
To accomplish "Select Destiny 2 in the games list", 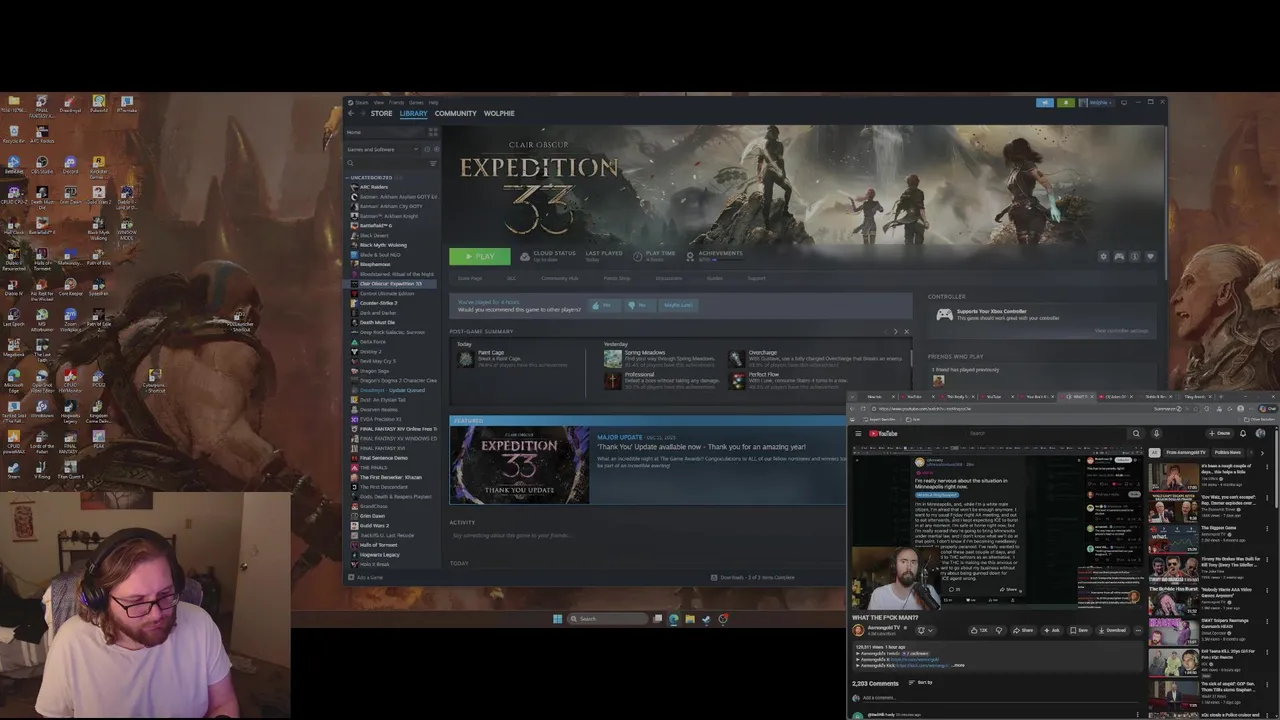I will click(370, 351).
